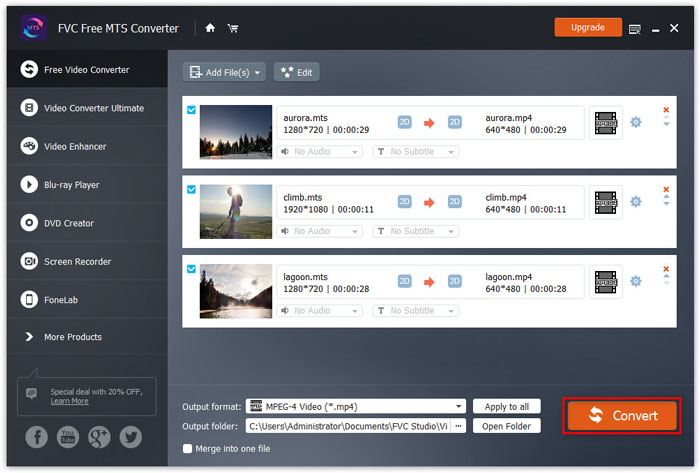Screen dimensions: 700x473
Task: Click the Output folder path field
Action: [348, 426]
